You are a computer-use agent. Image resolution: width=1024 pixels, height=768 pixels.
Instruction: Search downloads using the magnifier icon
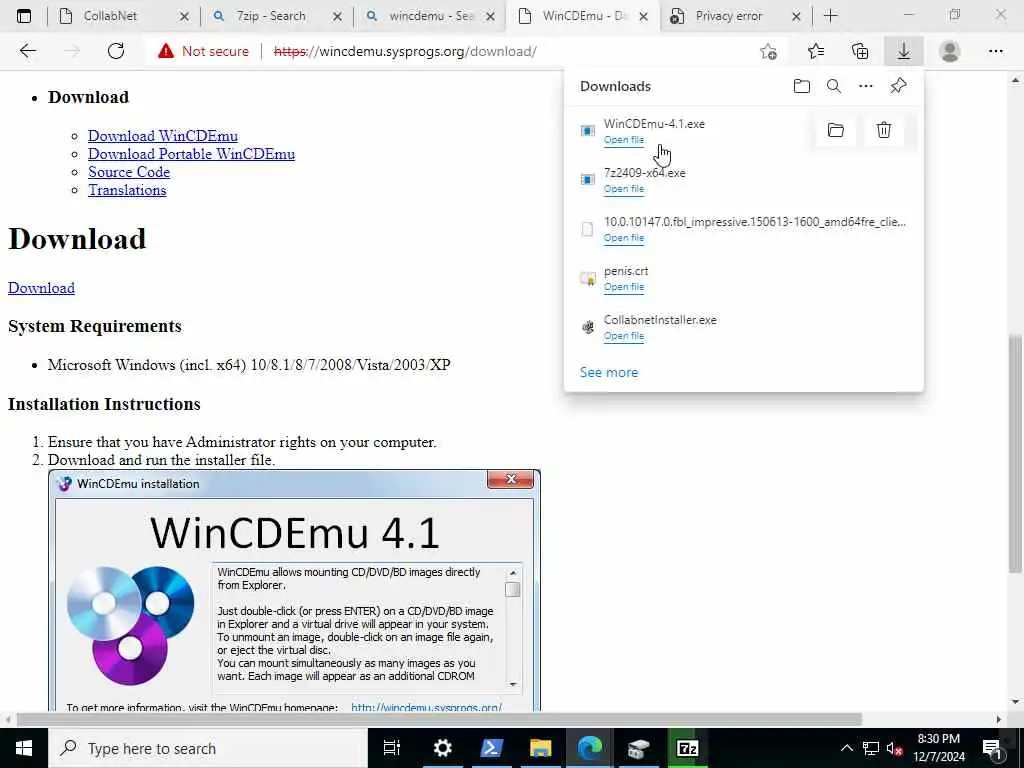tap(834, 86)
